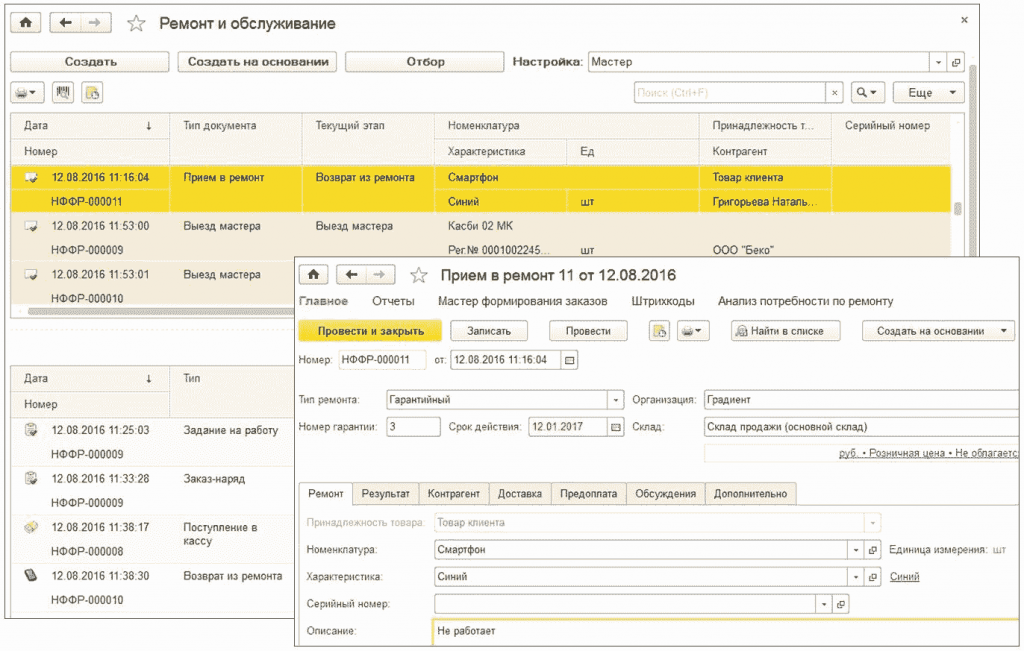Click the Провести и закрыть button
This screenshot has height=651, width=1024.
pos(370,331)
